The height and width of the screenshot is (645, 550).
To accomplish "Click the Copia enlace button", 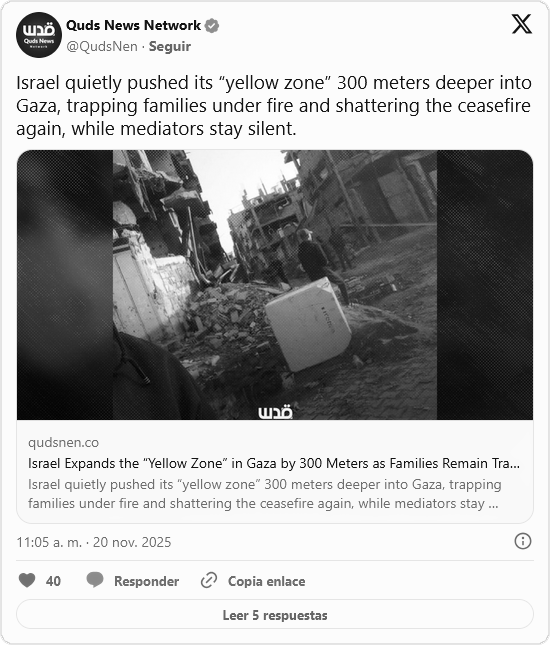I will point(253,581).
